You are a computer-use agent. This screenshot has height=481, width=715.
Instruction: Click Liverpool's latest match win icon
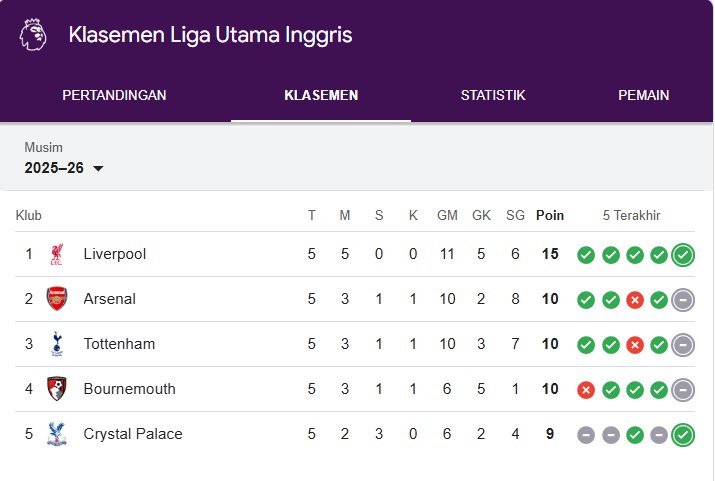click(683, 254)
